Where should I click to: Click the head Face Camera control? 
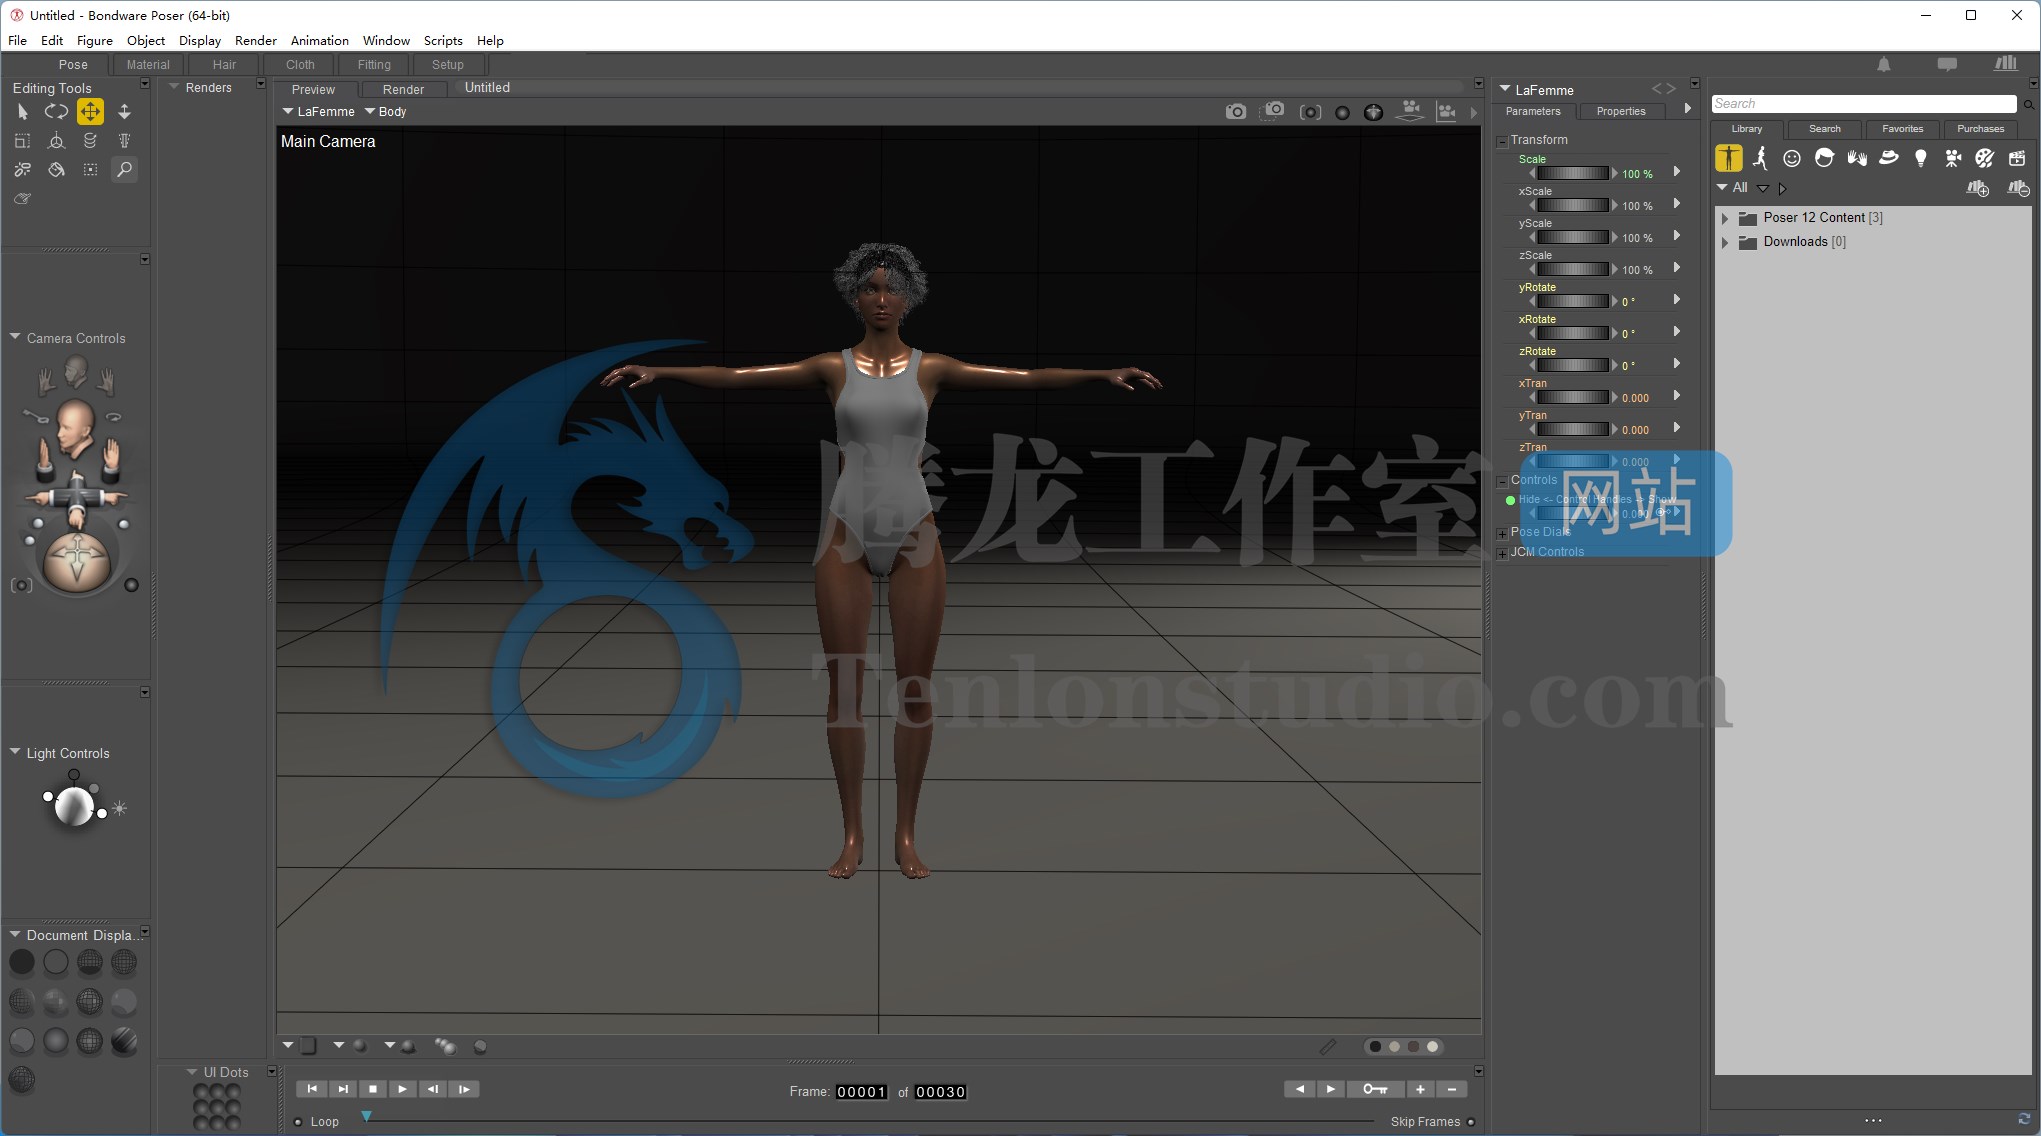click(76, 372)
